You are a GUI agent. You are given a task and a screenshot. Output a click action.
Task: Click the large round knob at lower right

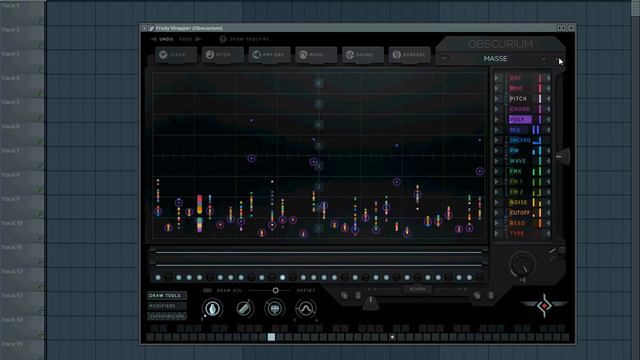pyautogui.click(x=522, y=264)
